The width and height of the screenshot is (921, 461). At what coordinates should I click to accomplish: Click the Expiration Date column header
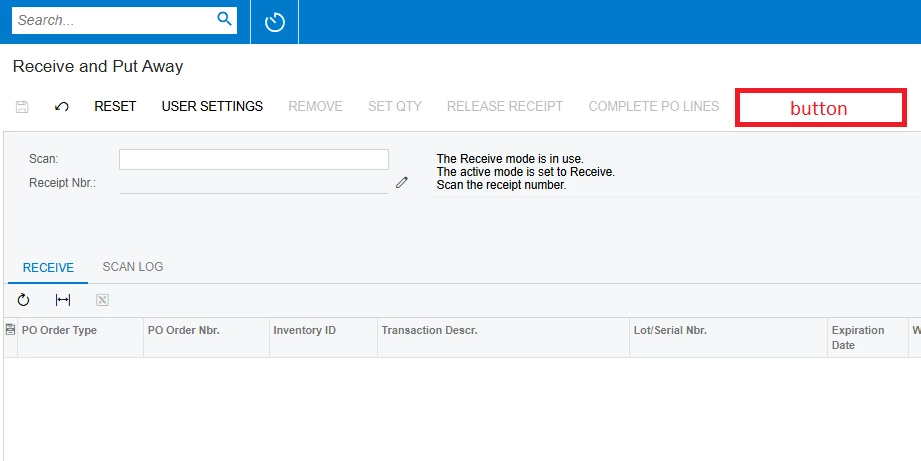tap(868, 338)
